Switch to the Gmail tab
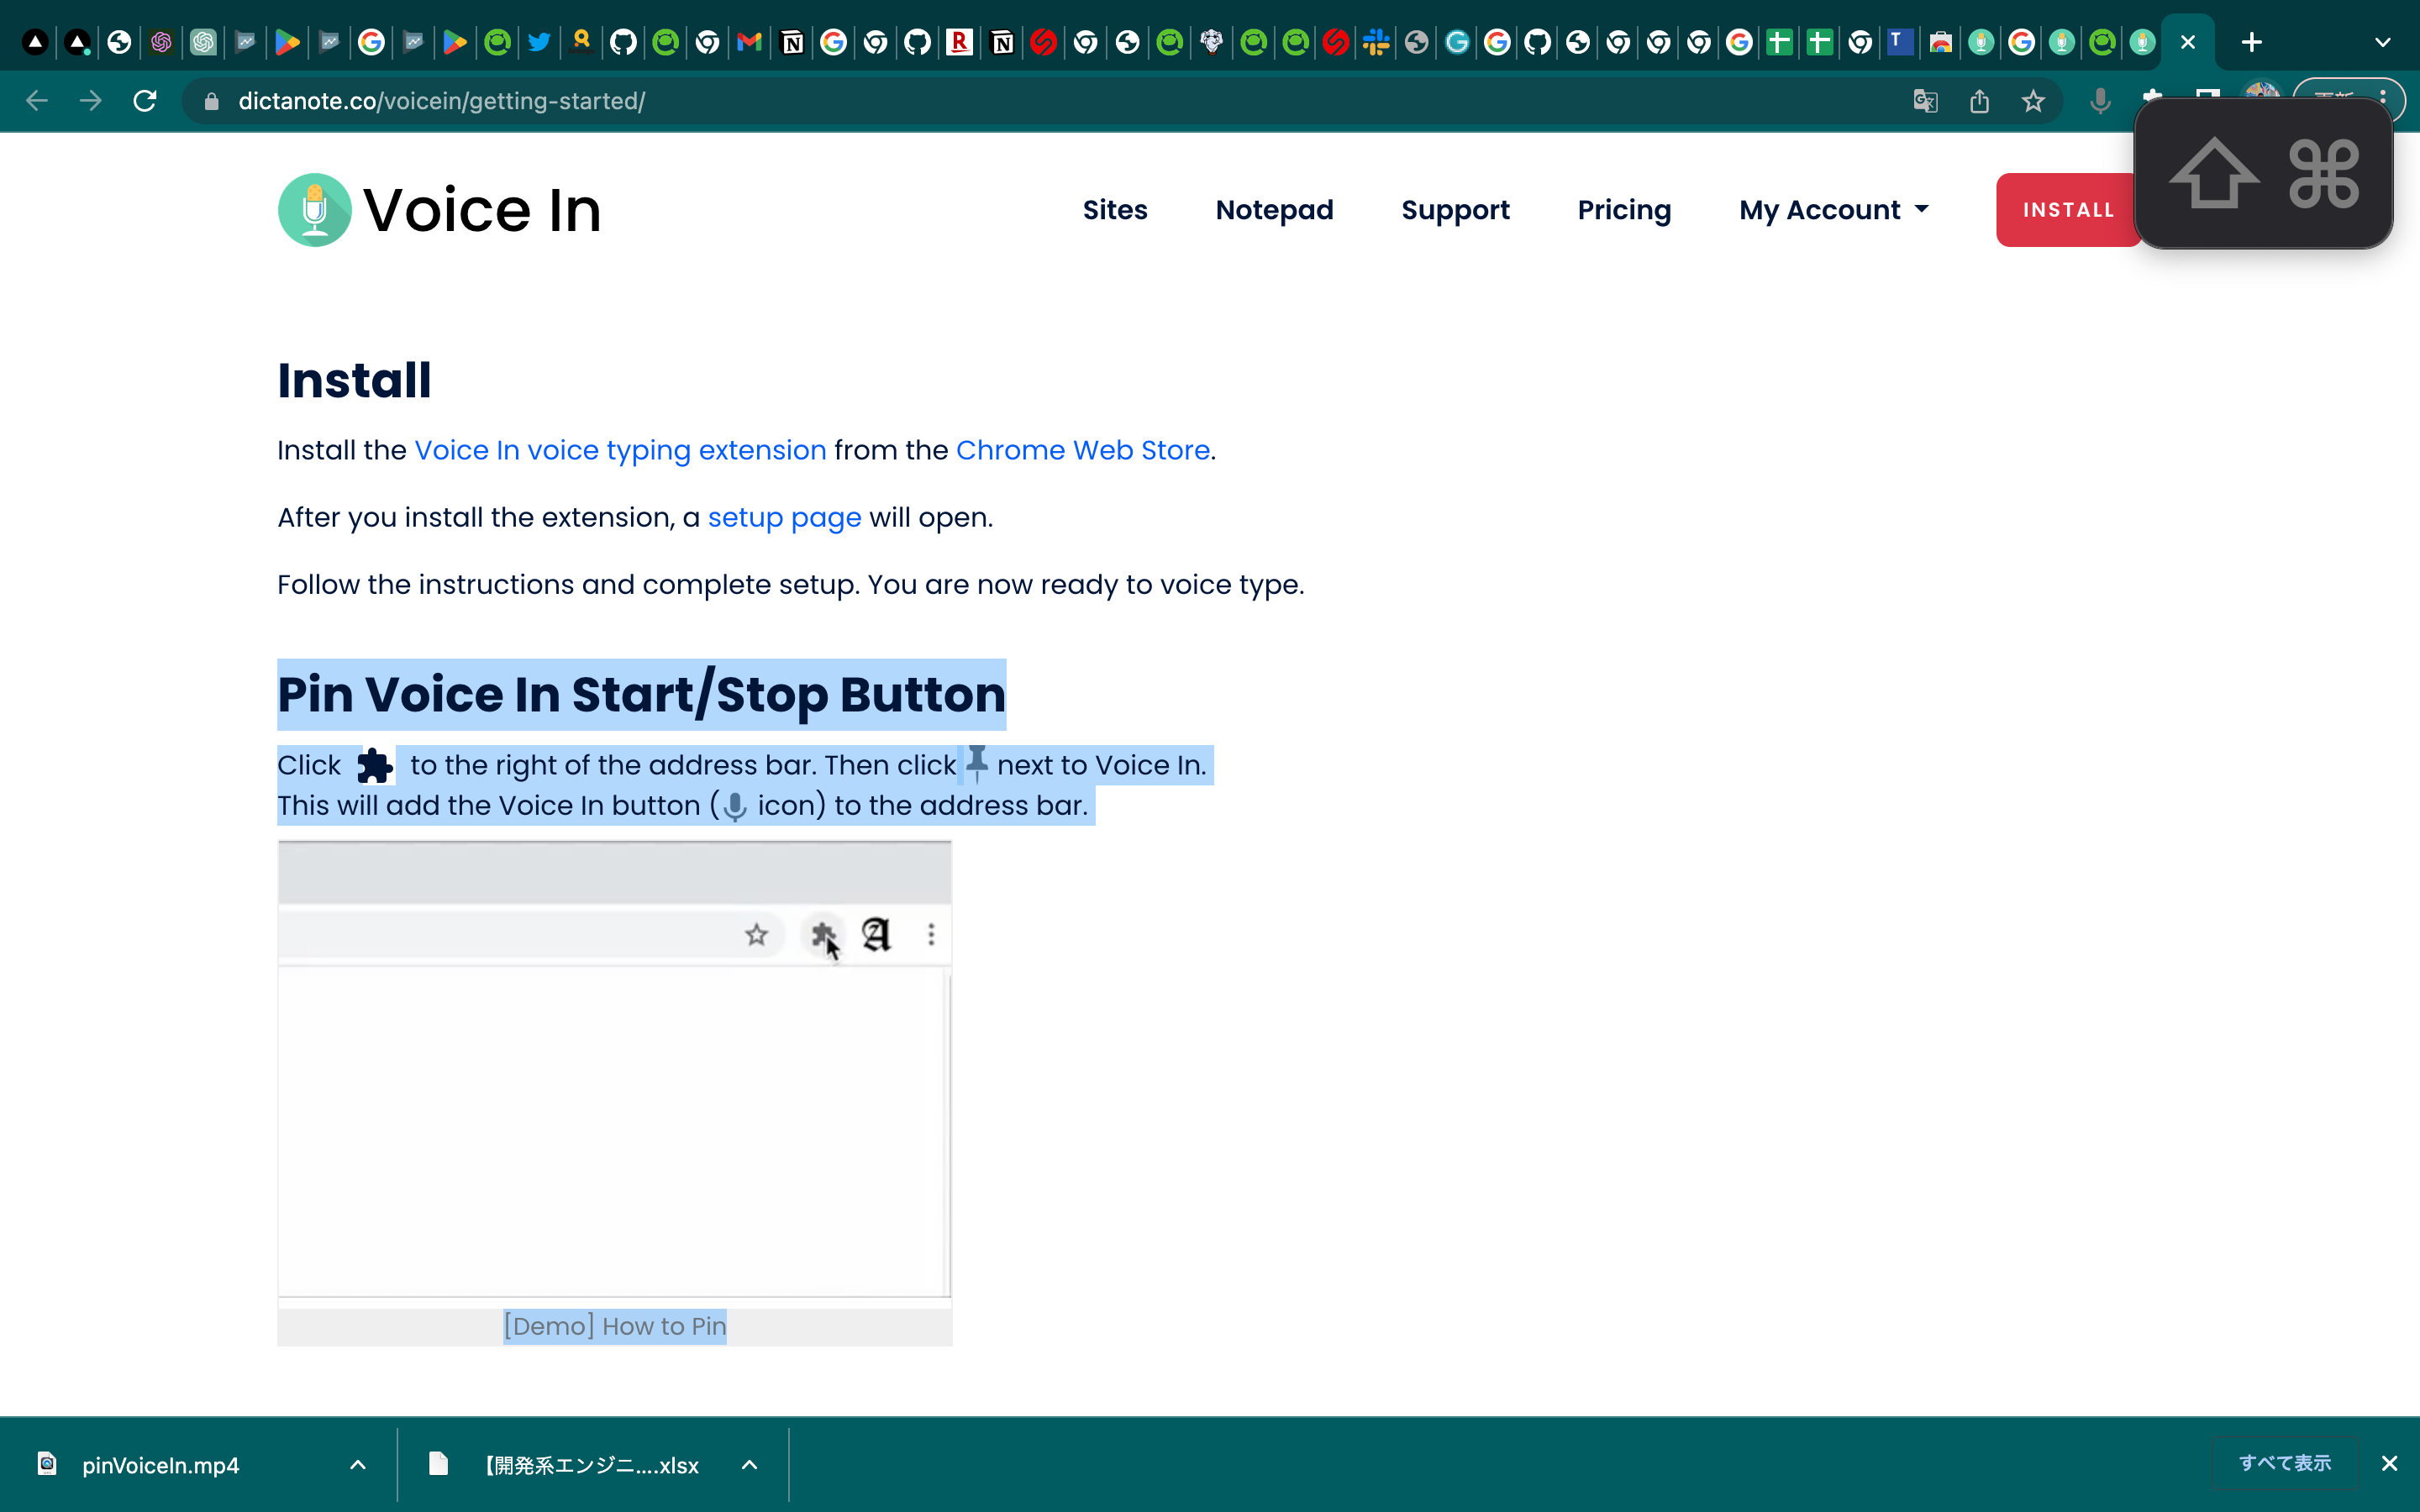2420x1512 pixels. tap(749, 42)
